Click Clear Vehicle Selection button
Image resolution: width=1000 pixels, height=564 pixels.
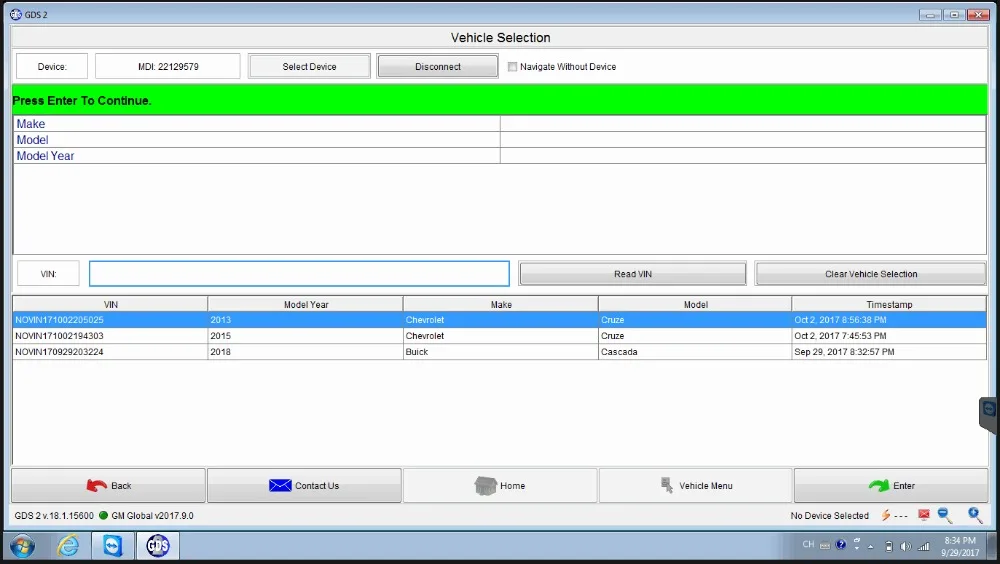(x=871, y=274)
